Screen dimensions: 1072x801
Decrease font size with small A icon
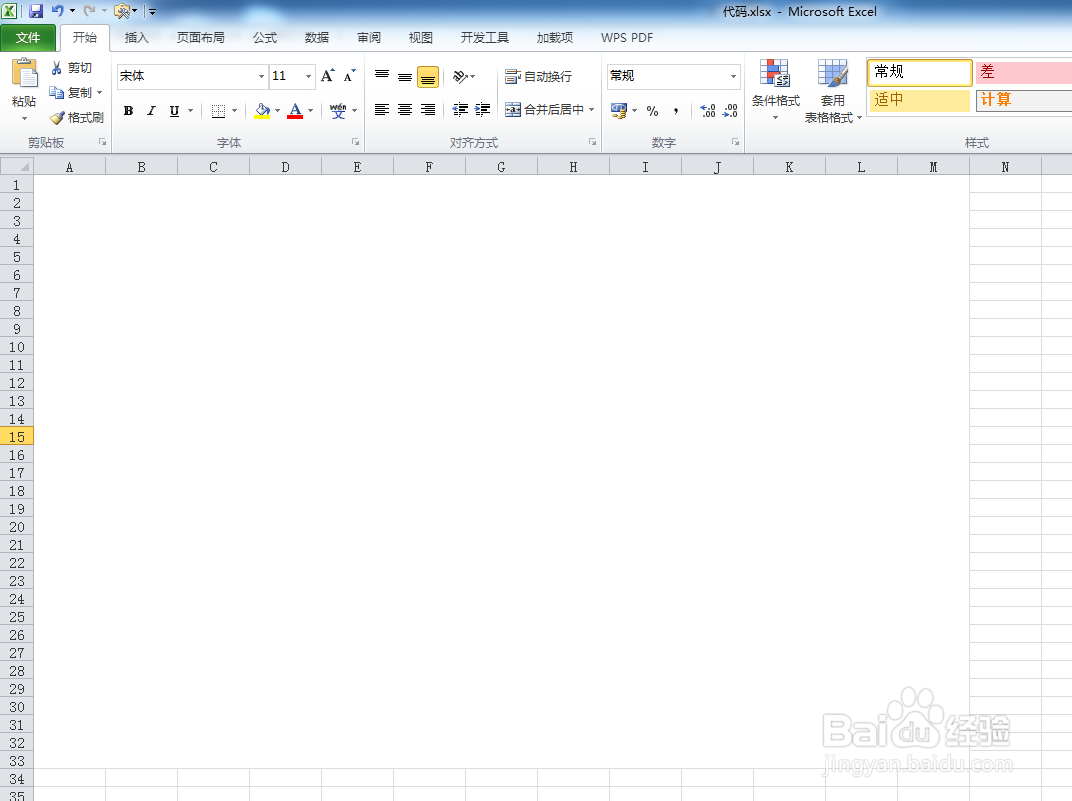click(x=349, y=76)
